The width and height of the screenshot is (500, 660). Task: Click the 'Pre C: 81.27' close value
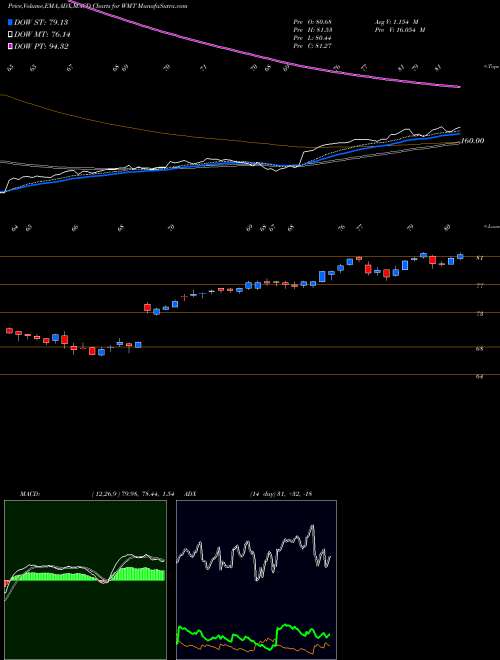point(314,46)
